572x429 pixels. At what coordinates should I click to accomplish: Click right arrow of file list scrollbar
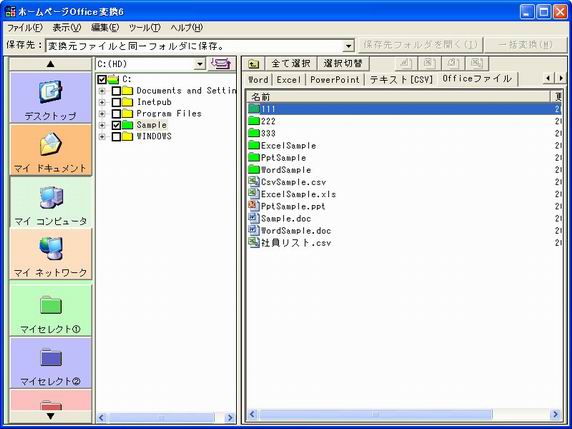(x=555, y=414)
